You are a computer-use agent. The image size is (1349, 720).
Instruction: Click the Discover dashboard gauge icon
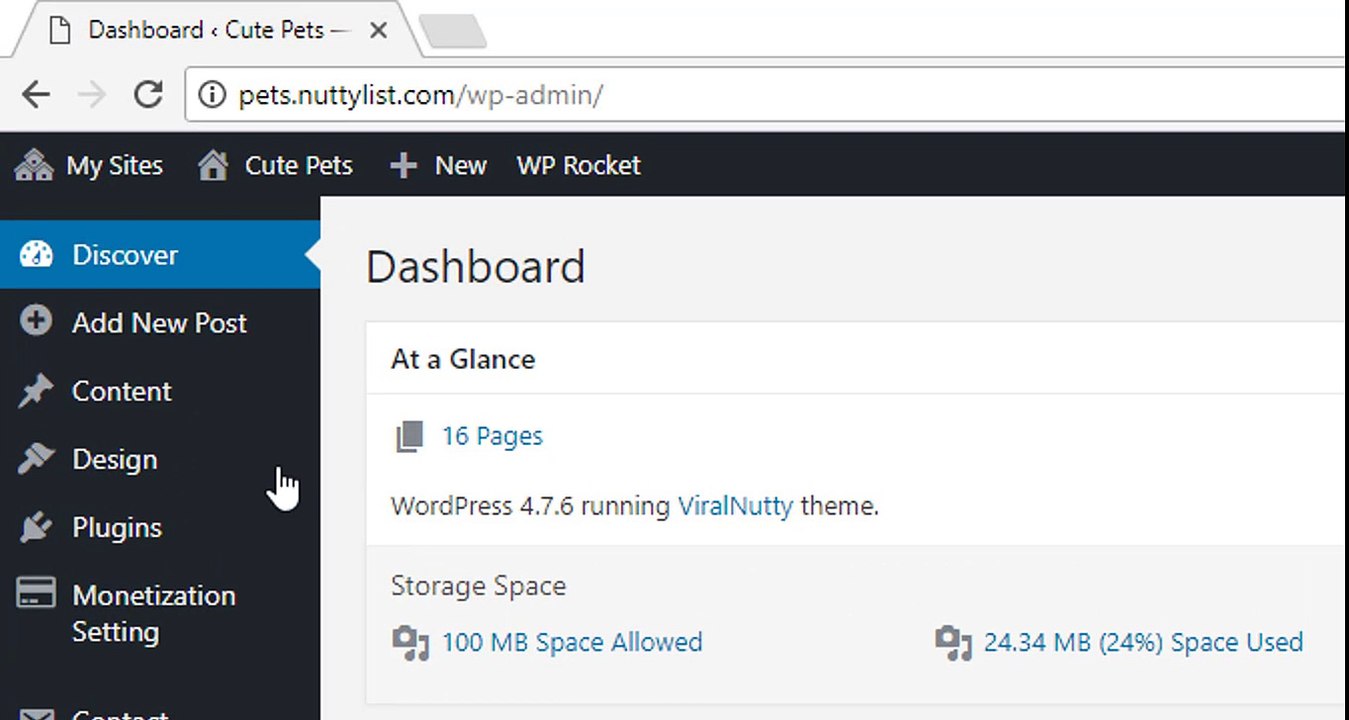pos(36,254)
